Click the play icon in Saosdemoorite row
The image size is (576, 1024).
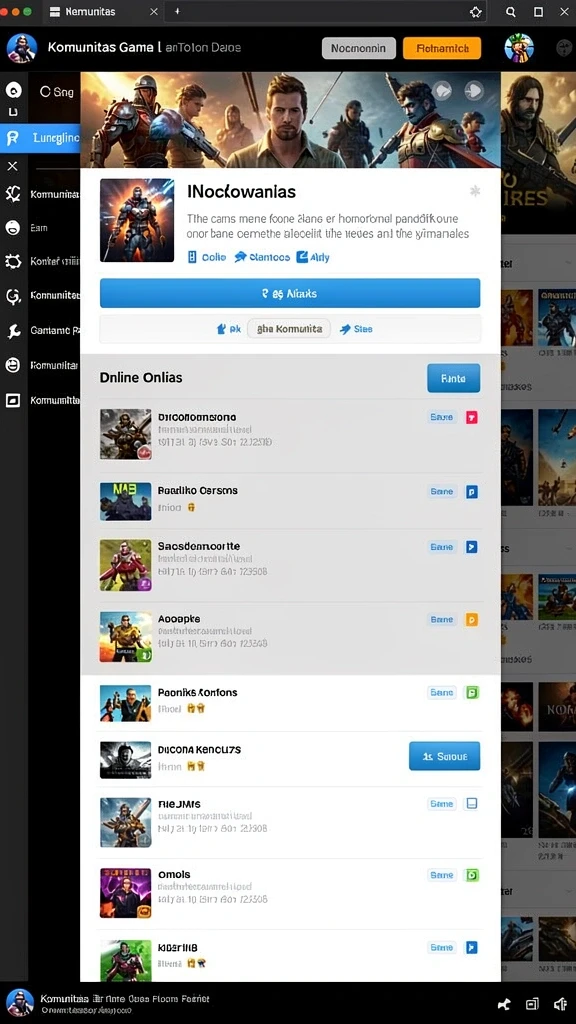(472, 547)
